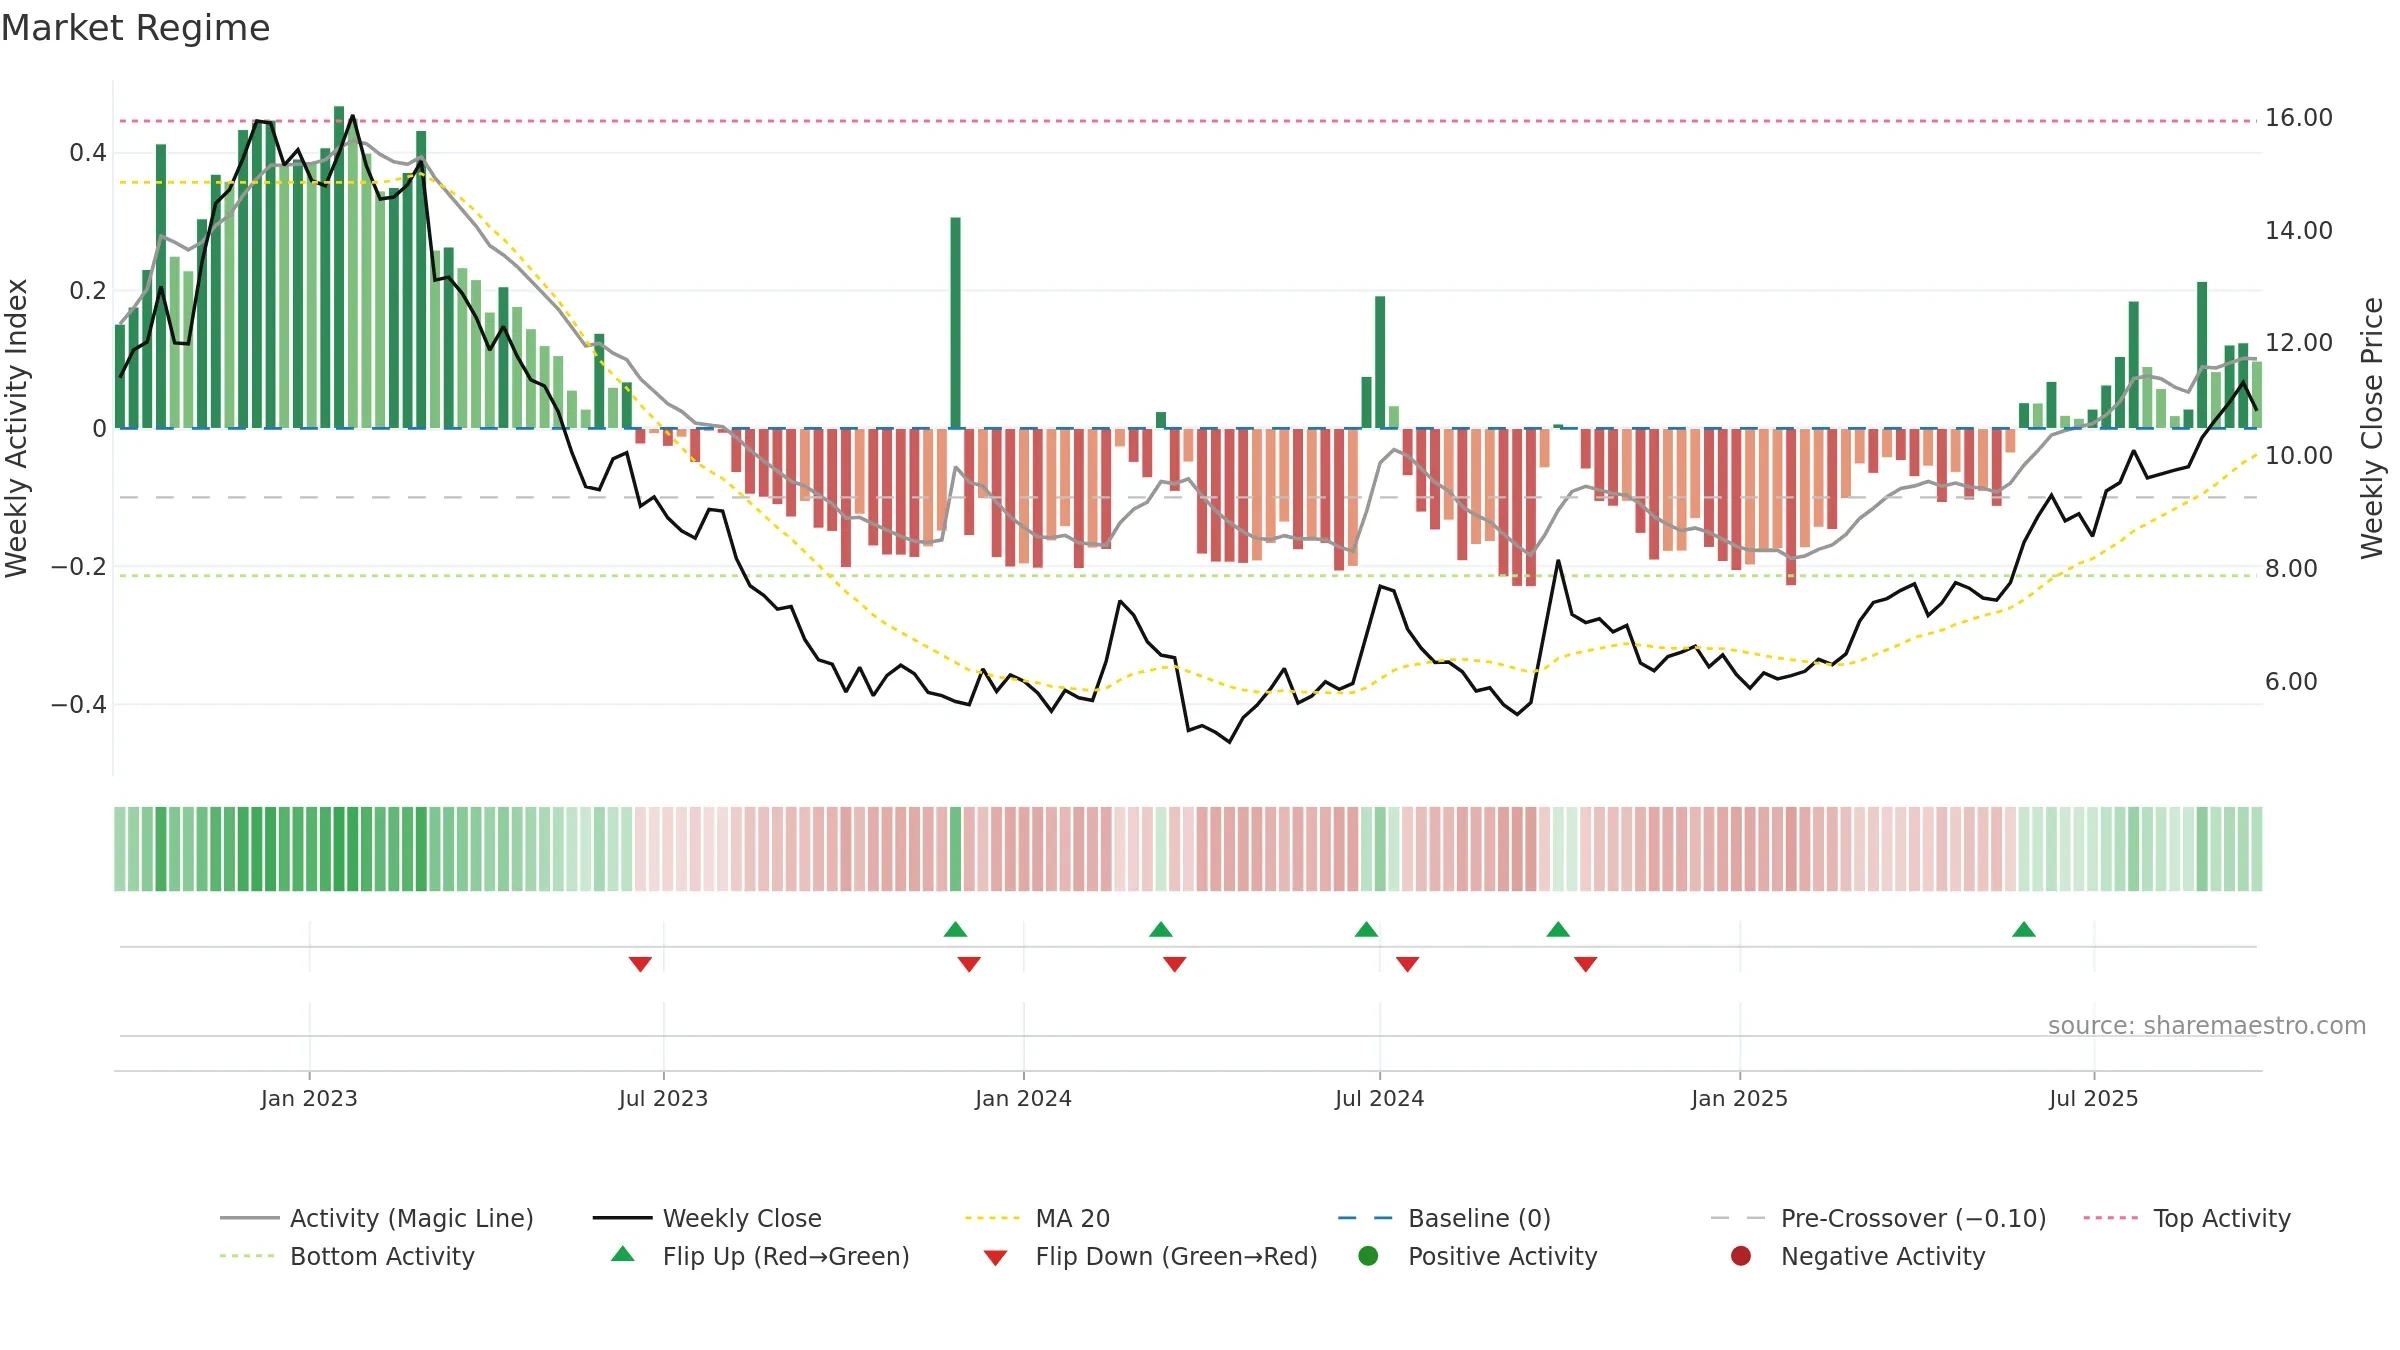The height and width of the screenshot is (1350, 2400).
Task: Toggle the Pre-Crossover (−0.10) legend entry
Action: (x=1879, y=1218)
